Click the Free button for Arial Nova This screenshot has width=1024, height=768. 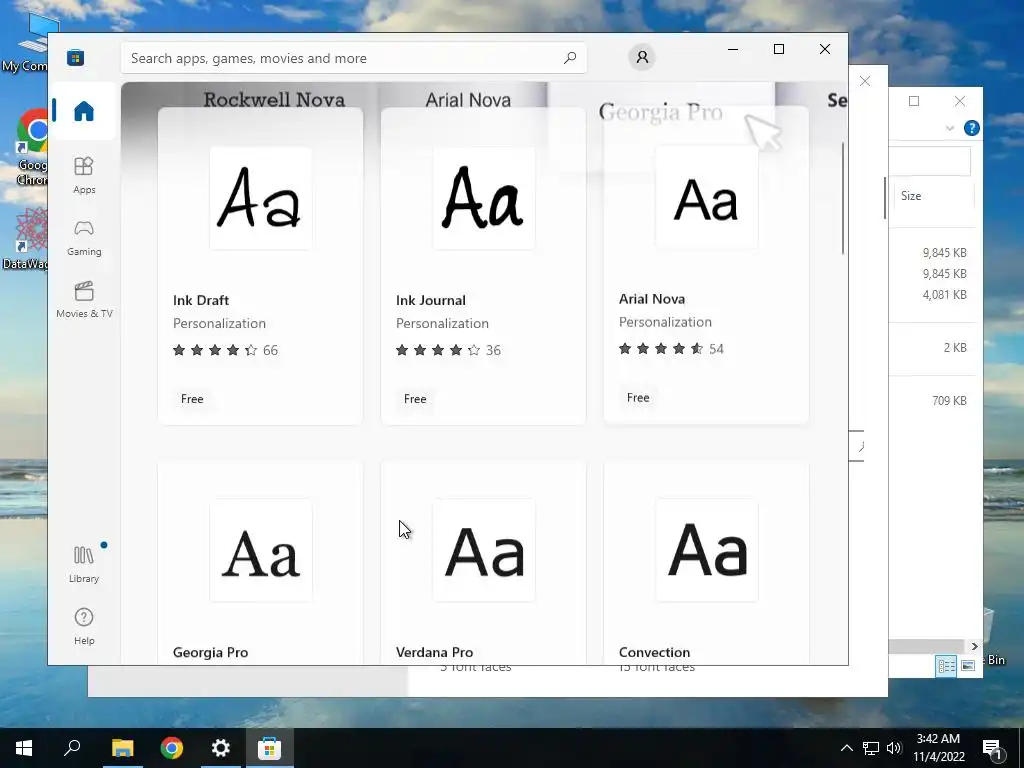click(x=638, y=398)
